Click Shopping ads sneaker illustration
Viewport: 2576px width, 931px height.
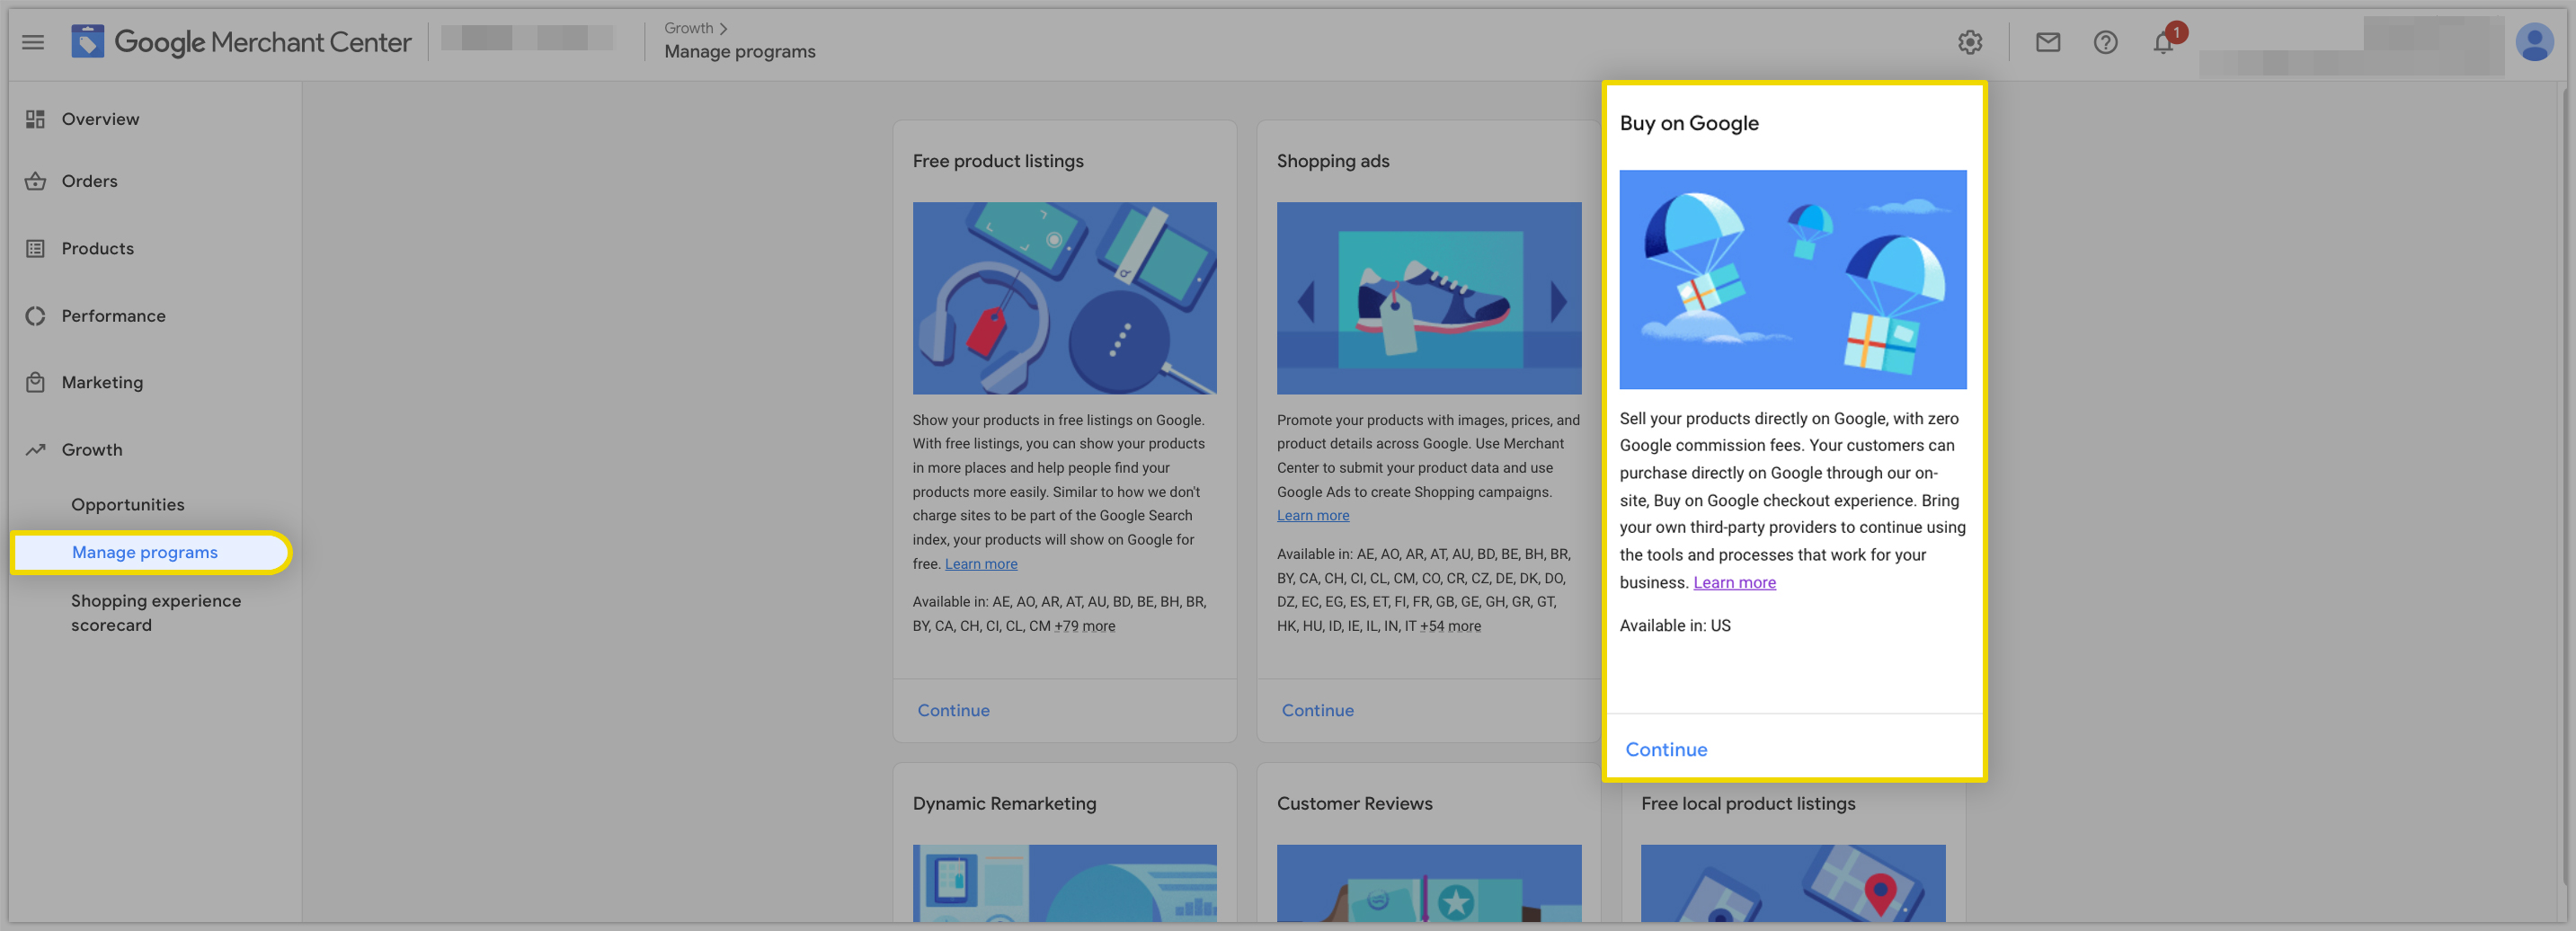coord(1429,298)
